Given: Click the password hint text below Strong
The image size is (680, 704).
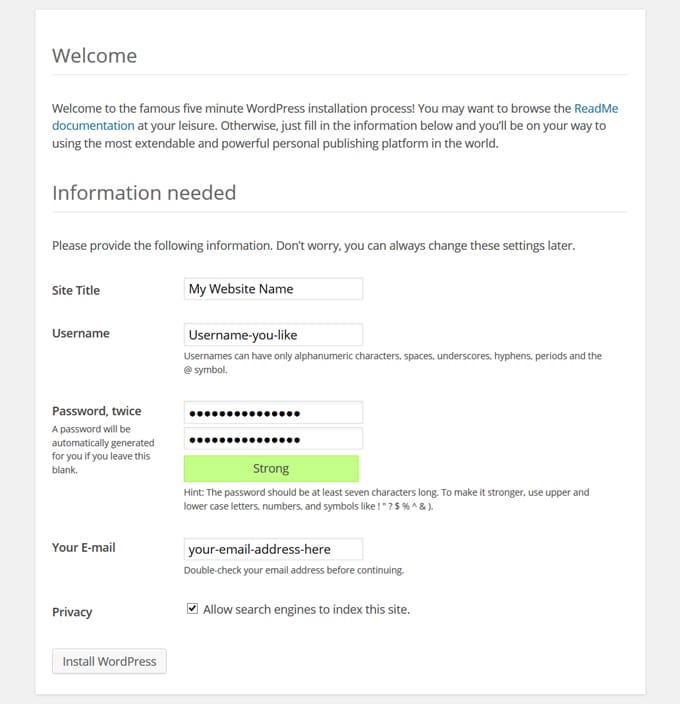Looking at the screenshot, I should [x=386, y=499].
